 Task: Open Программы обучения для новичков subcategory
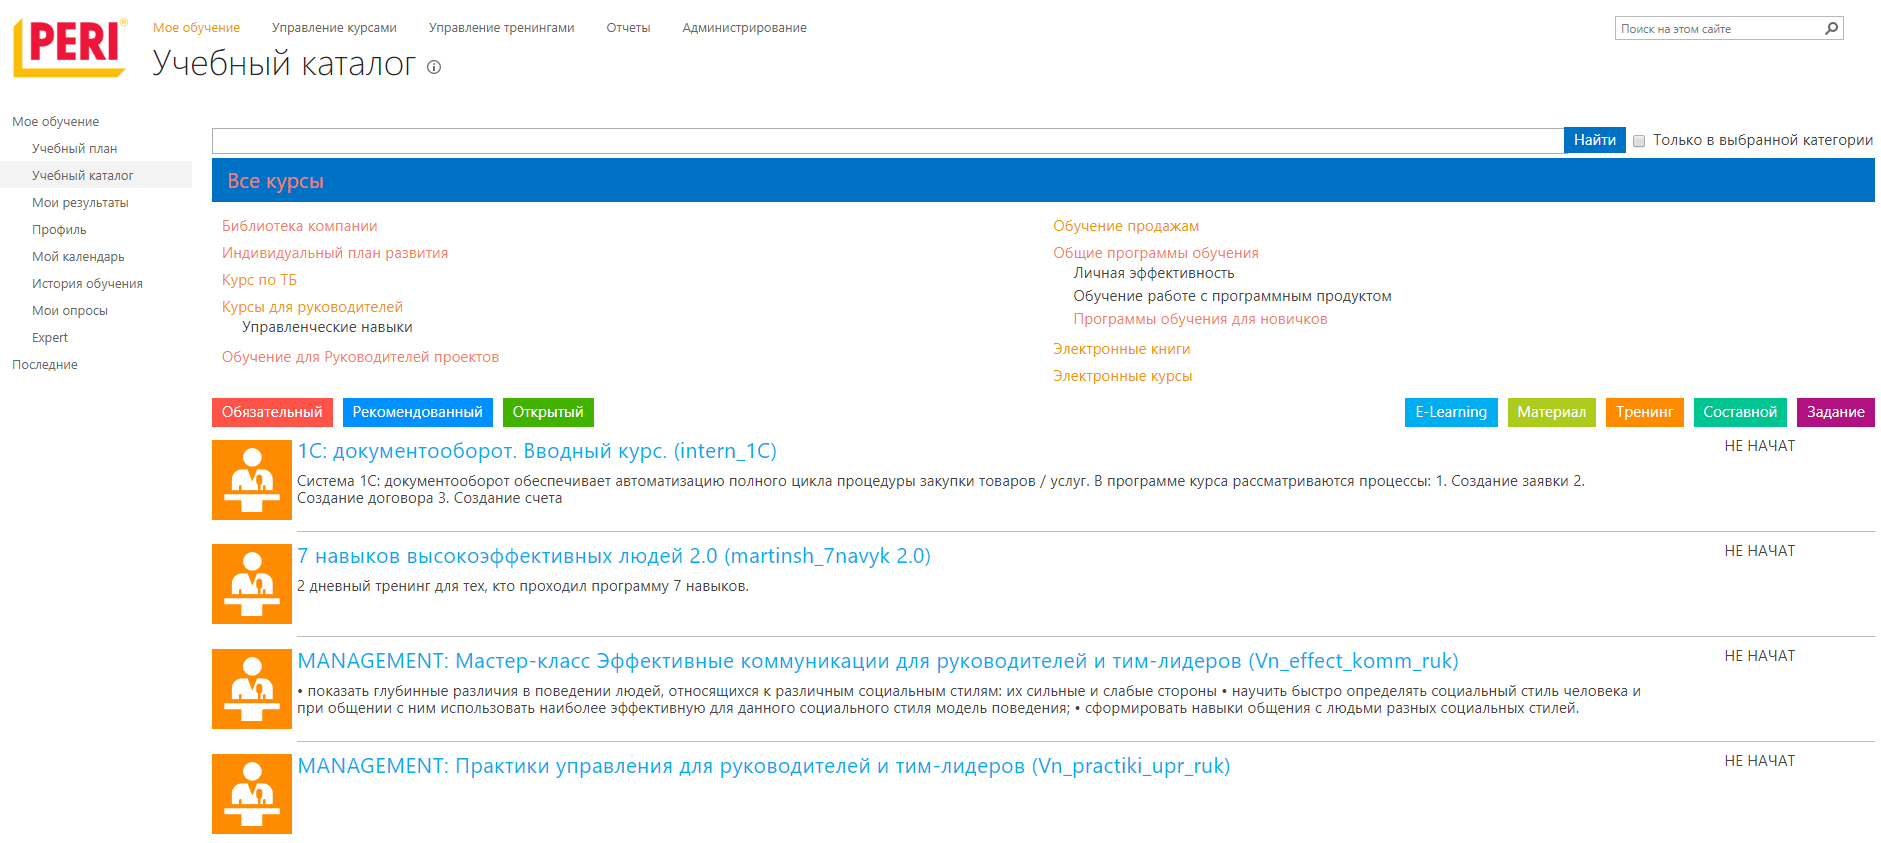pyautogui.click(x=1200, y=319)
